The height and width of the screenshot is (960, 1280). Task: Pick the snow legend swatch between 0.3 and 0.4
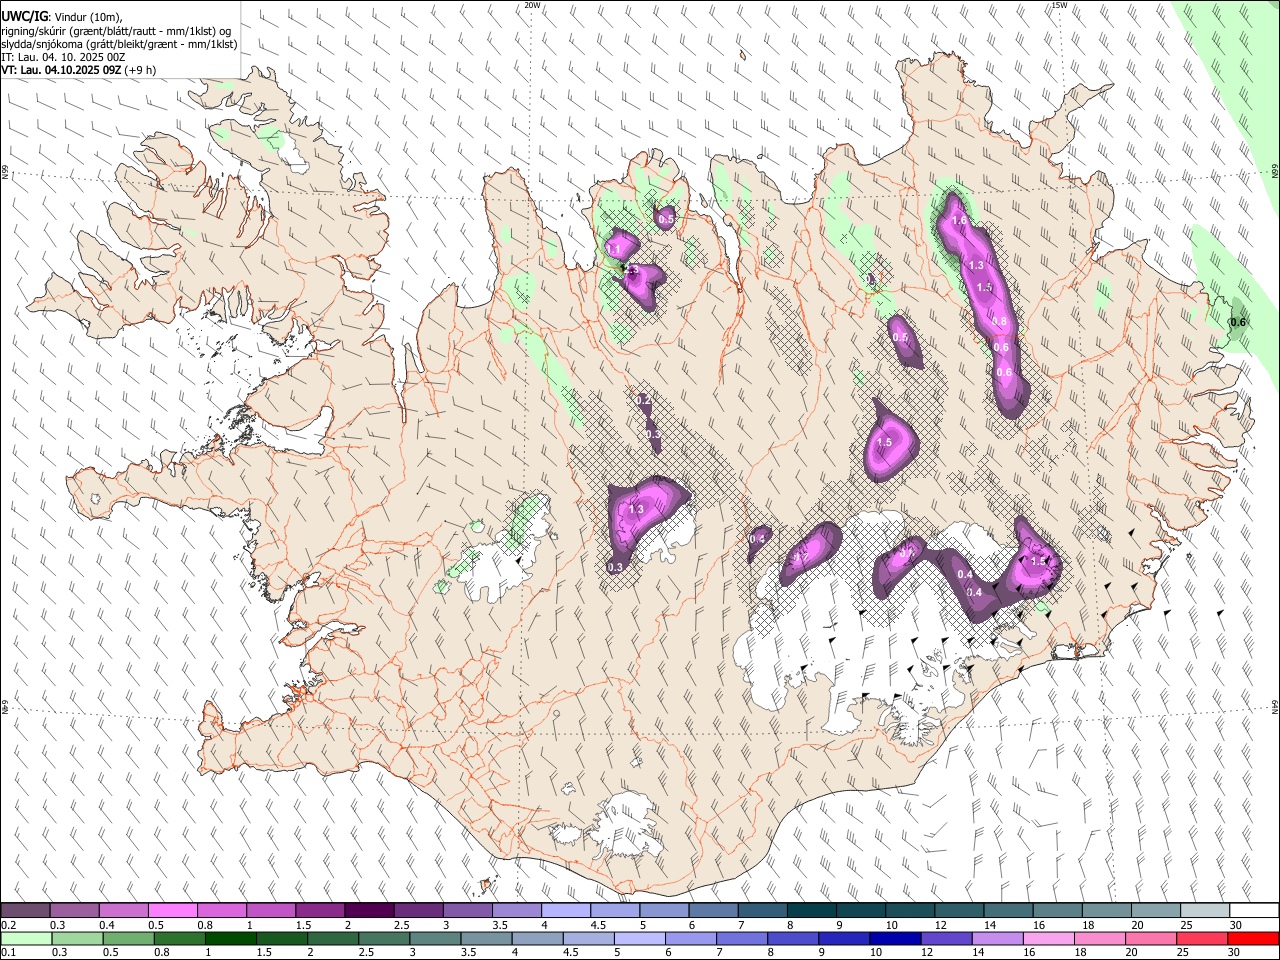coord(74,911)
